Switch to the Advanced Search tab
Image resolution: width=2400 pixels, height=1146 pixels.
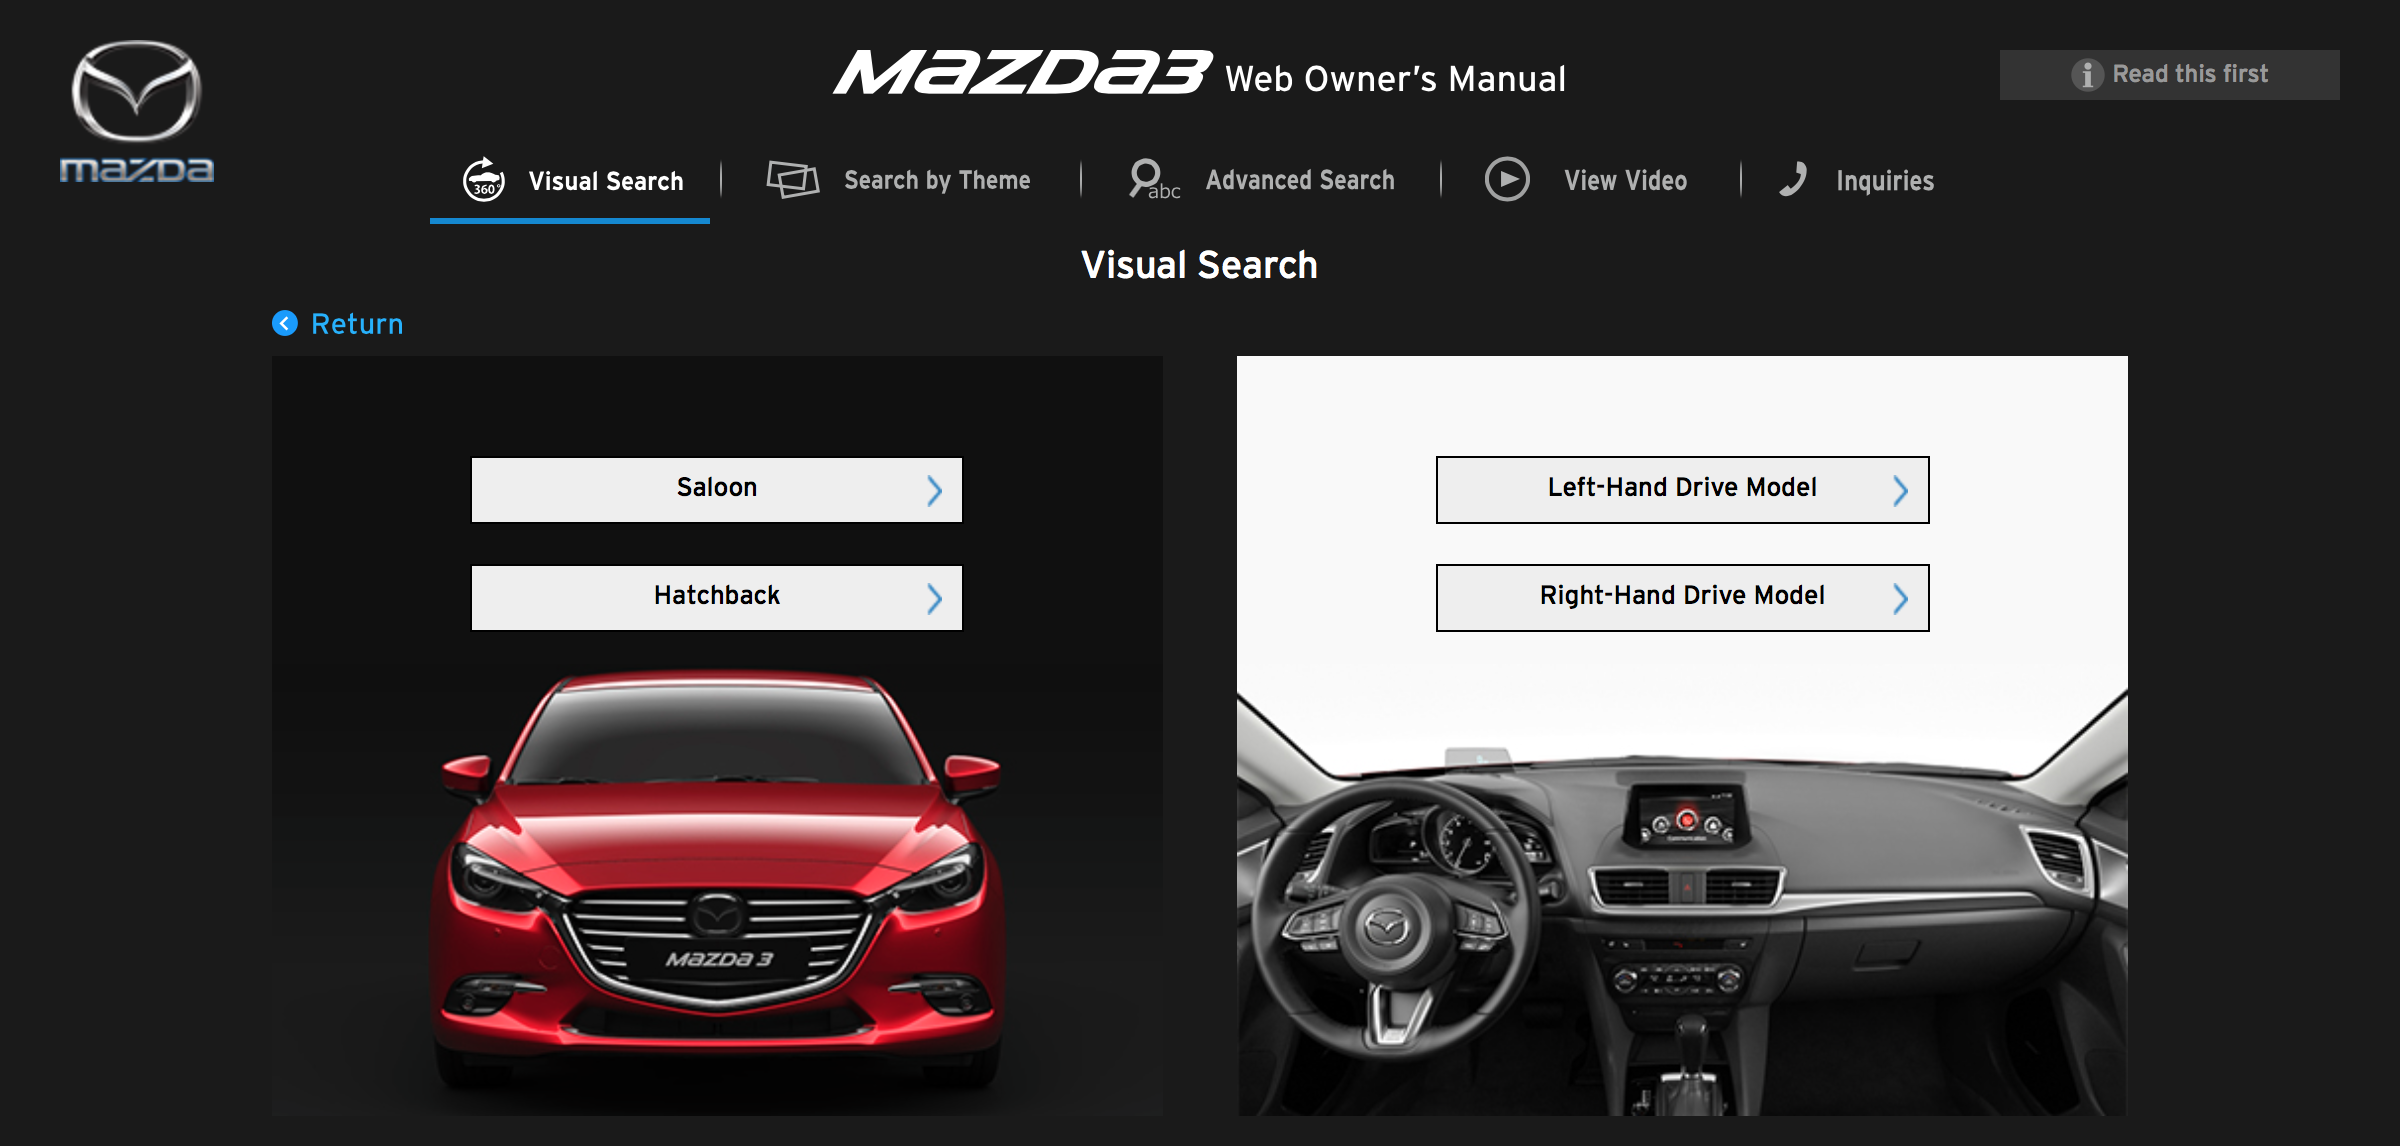[x=1299, y=180]
